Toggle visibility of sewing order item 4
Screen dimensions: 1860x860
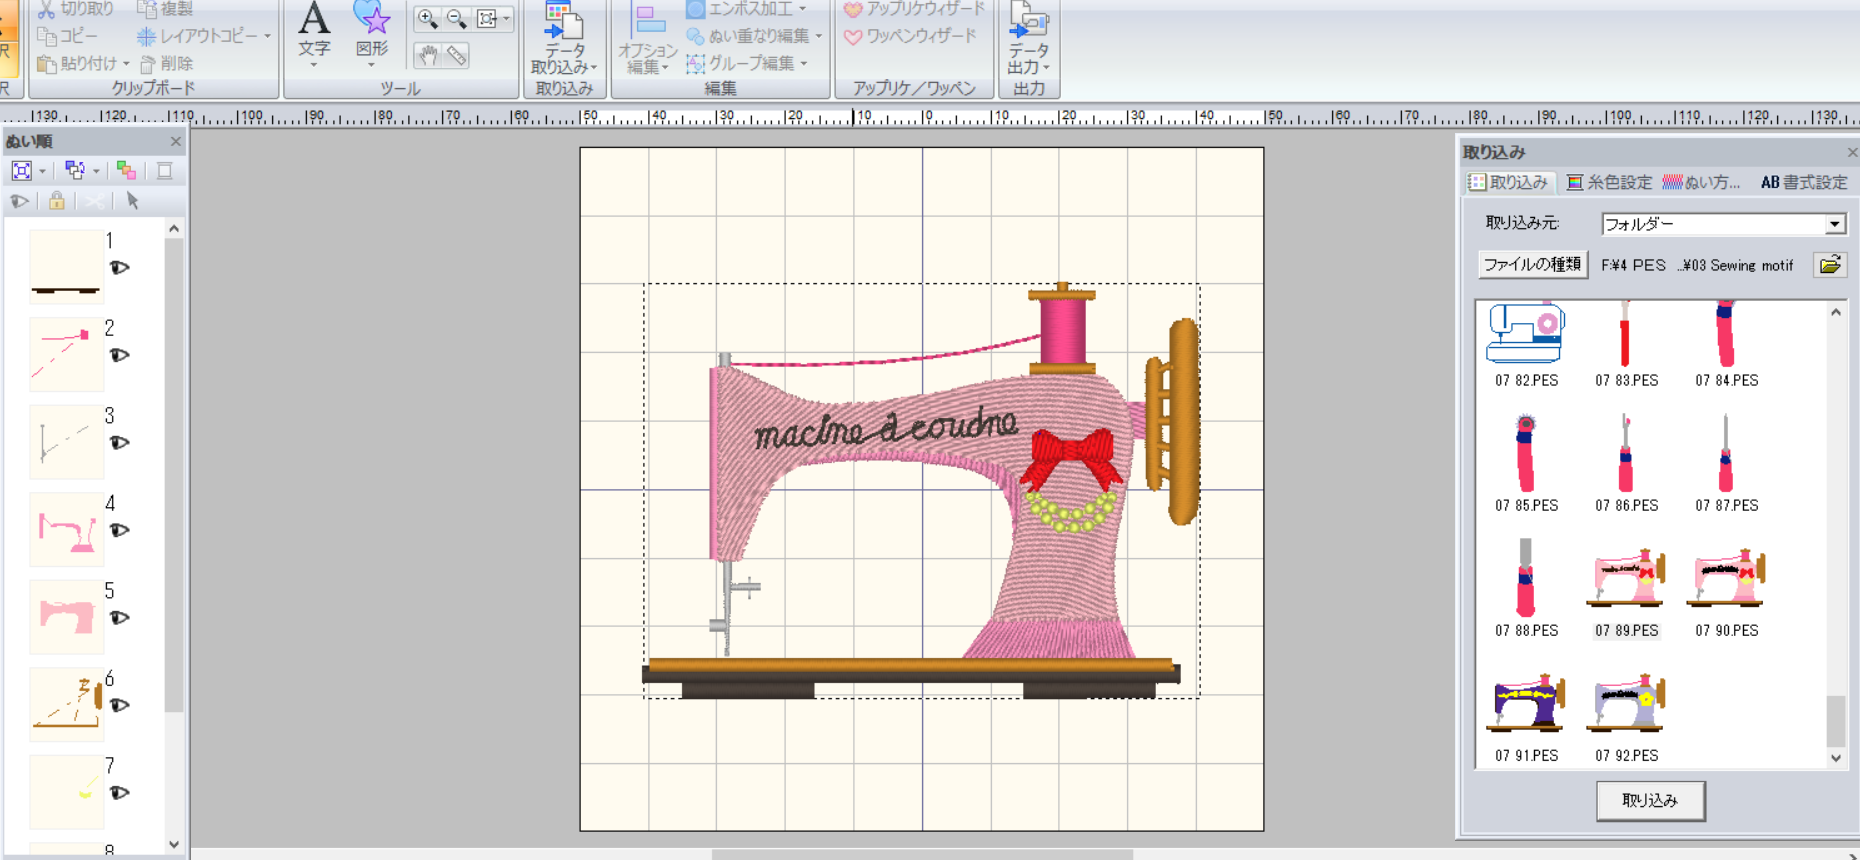click(x=120, y=530)
